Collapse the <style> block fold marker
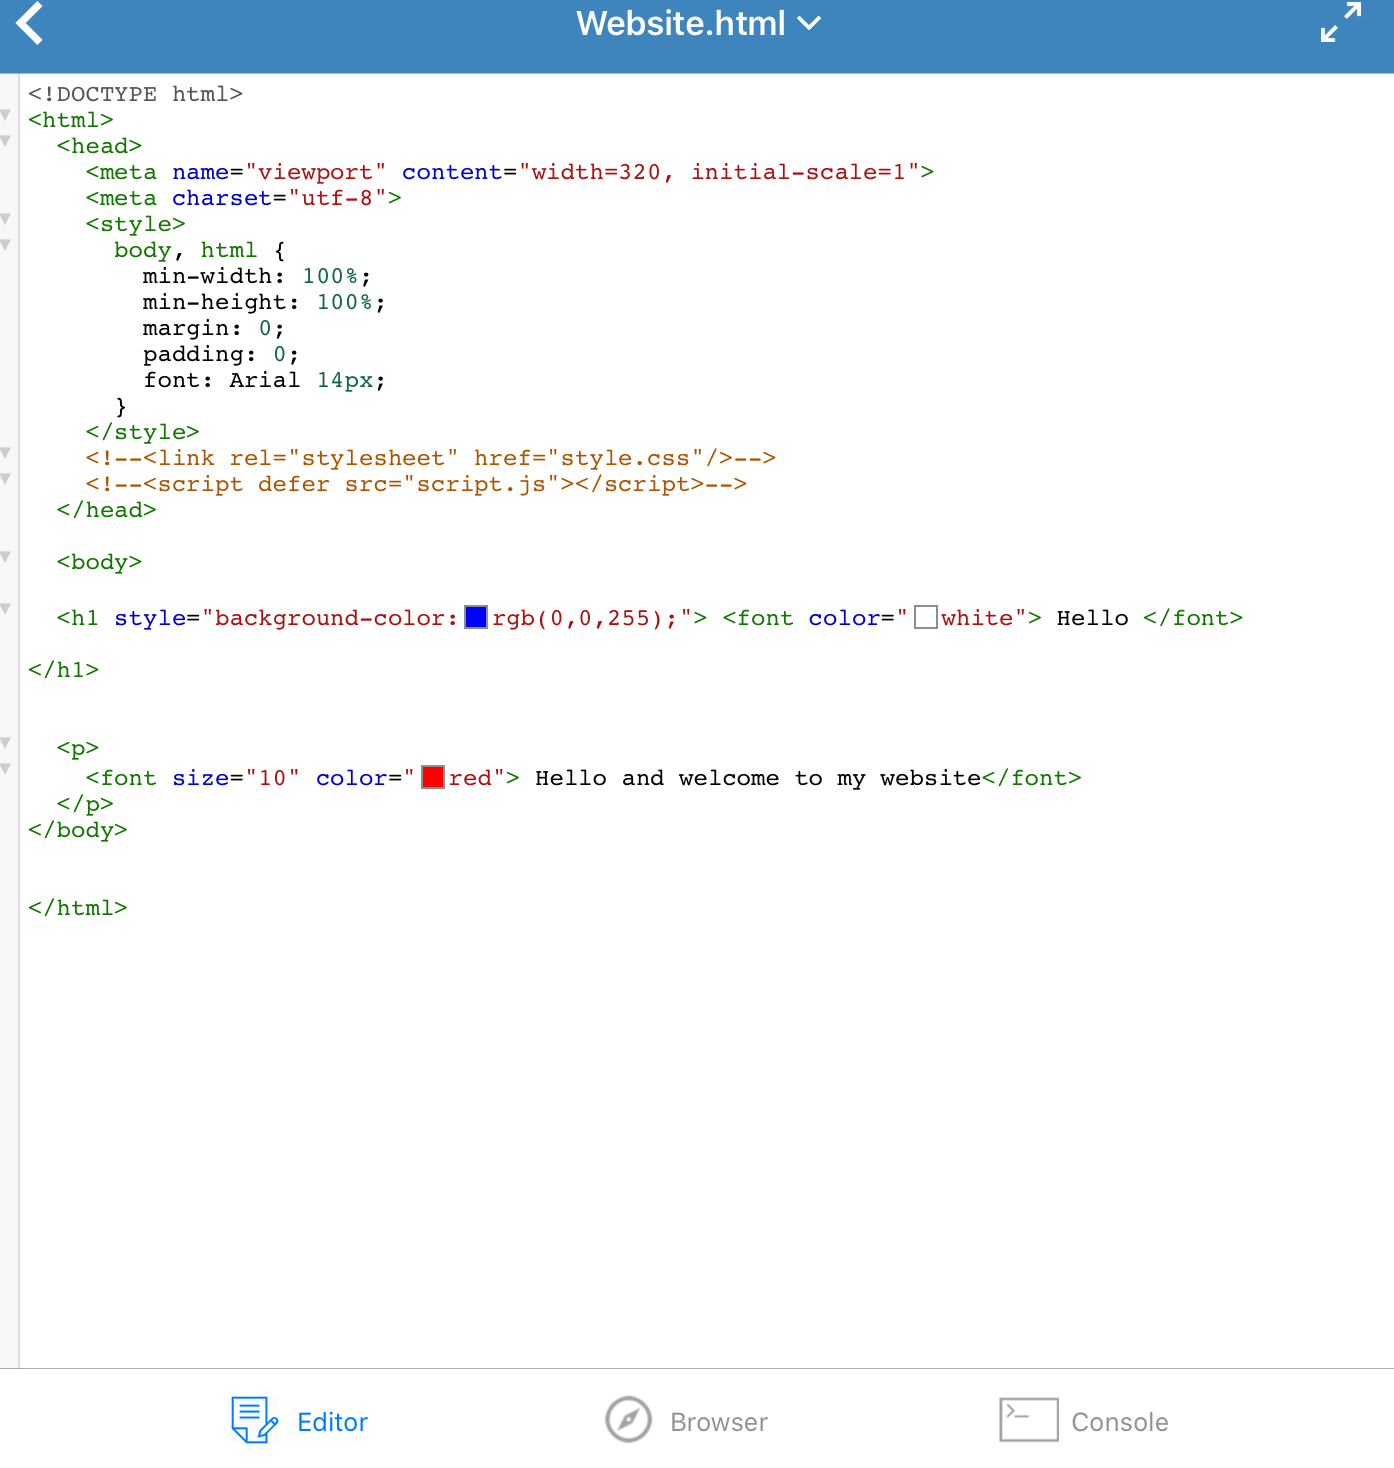Screen dimensions: 1394x1468 click(x=6, y=219)
